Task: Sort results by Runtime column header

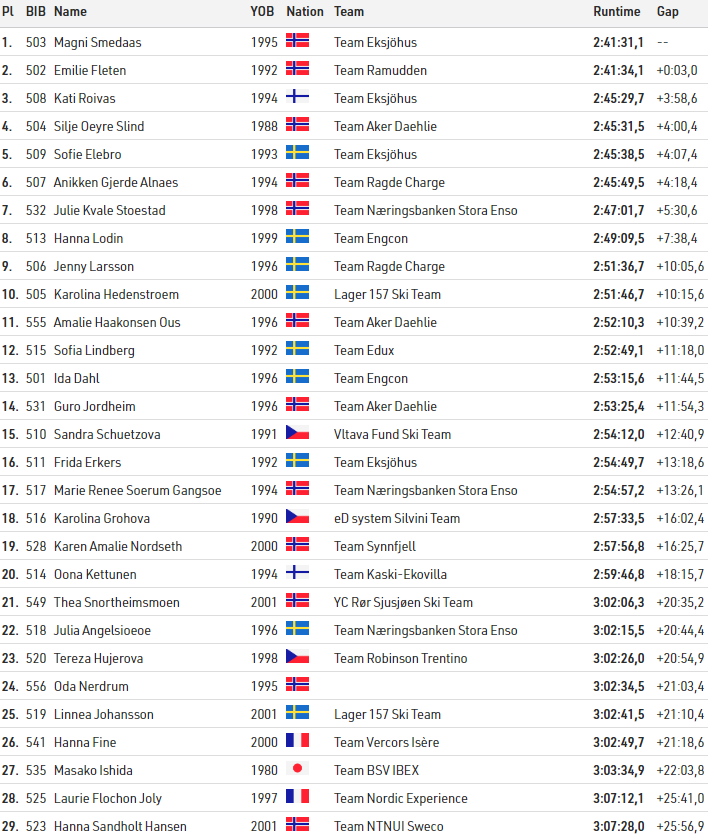Action: 616,12
